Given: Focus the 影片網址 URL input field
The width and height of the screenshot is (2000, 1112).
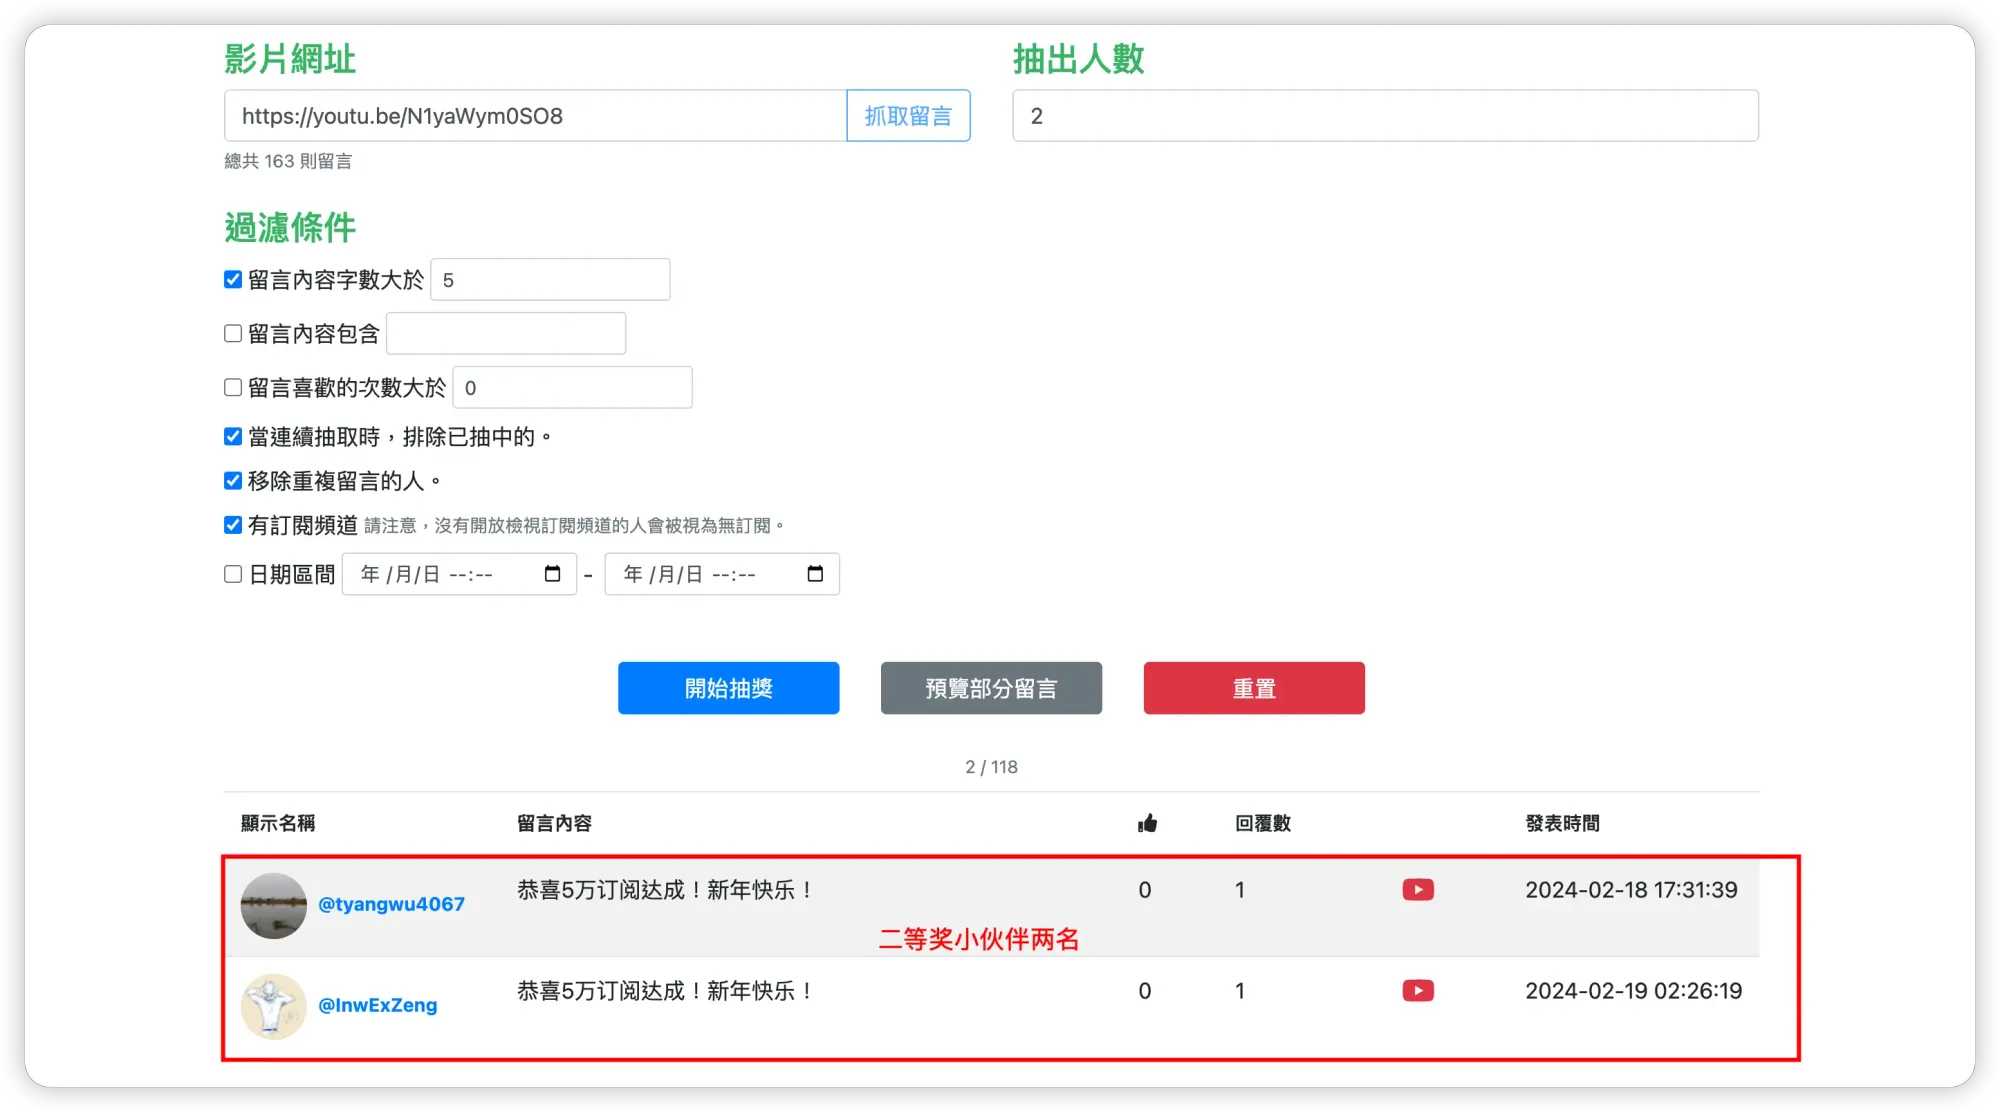Looking at the screenshot, I should 535,116.
